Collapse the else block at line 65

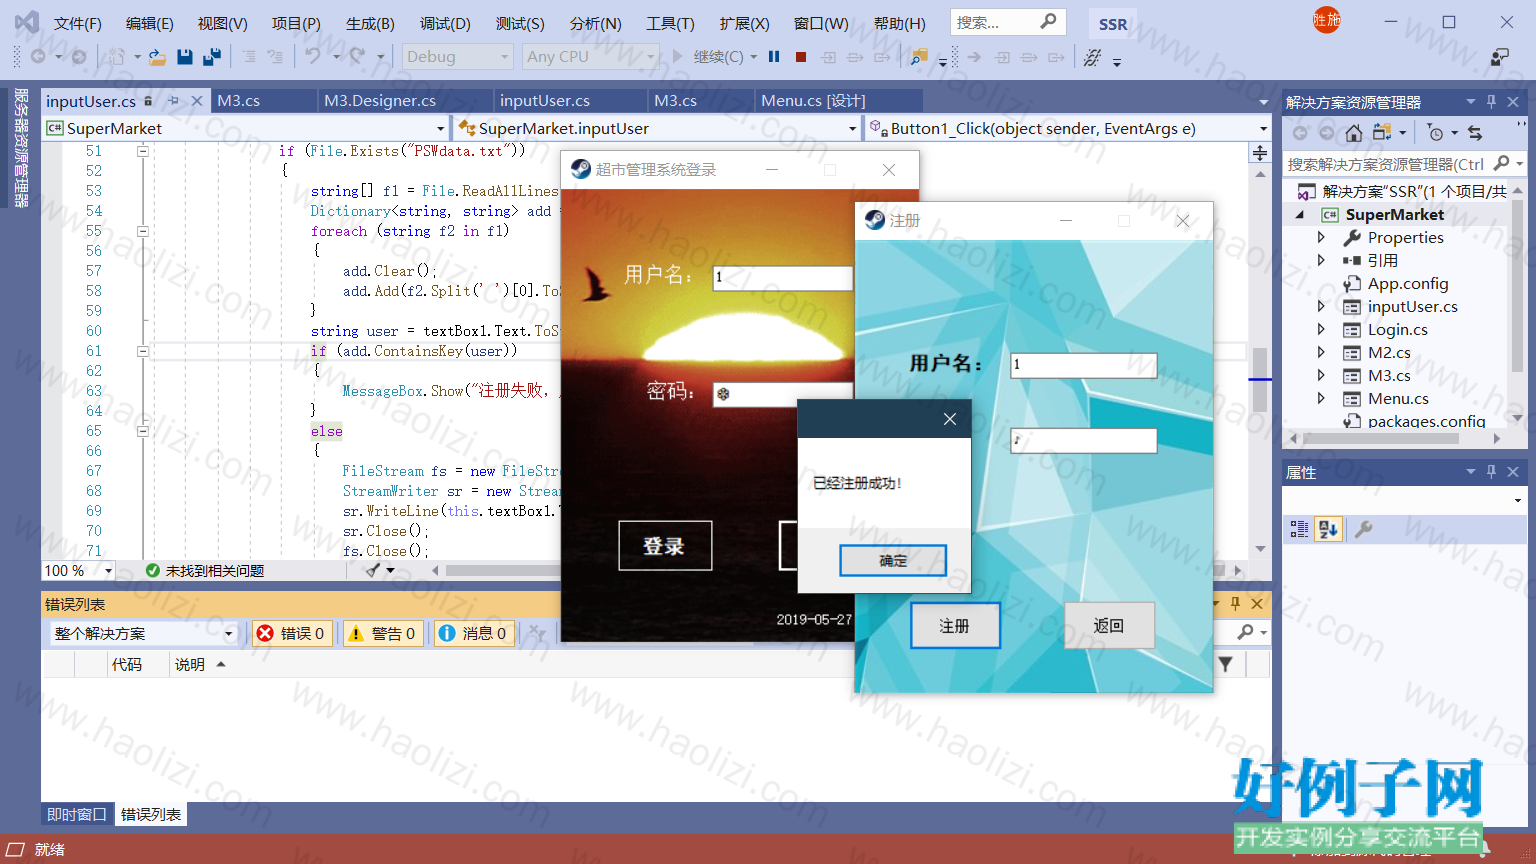click(x=143, y=431)
